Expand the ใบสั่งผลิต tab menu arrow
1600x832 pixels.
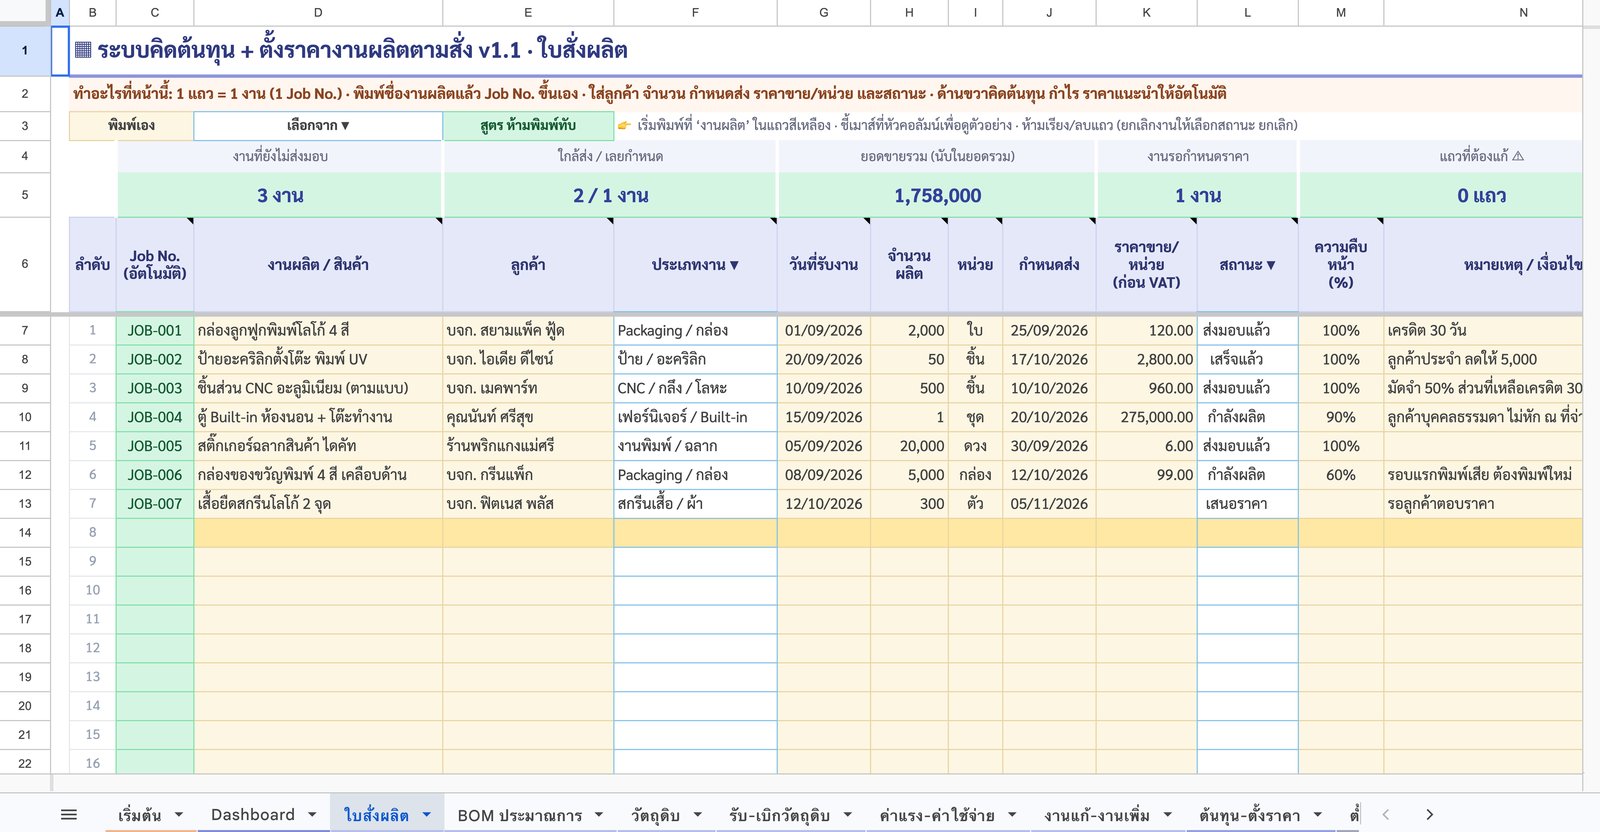pos(426,815)
